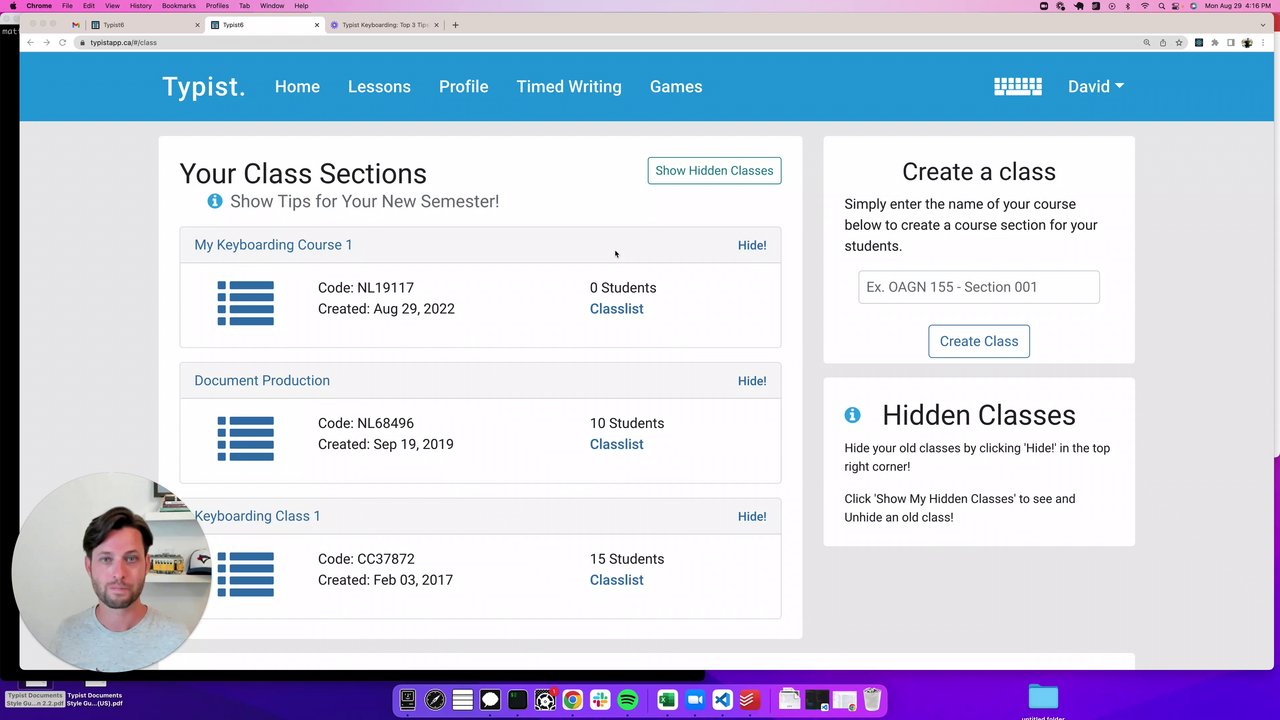Open Slack from the dock
The width and height of the screenshot is (1280, 720).
(600, 700)
